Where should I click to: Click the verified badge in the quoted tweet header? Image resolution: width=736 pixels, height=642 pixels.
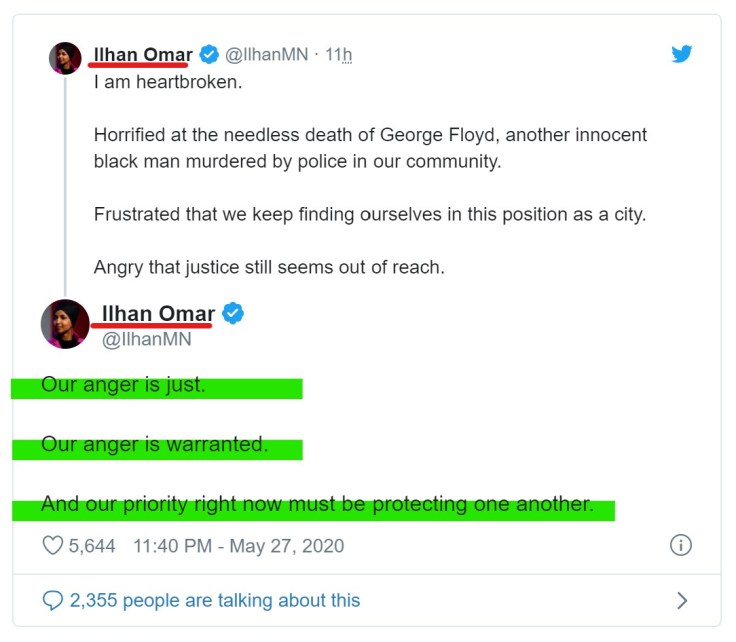tap(209, 54)
